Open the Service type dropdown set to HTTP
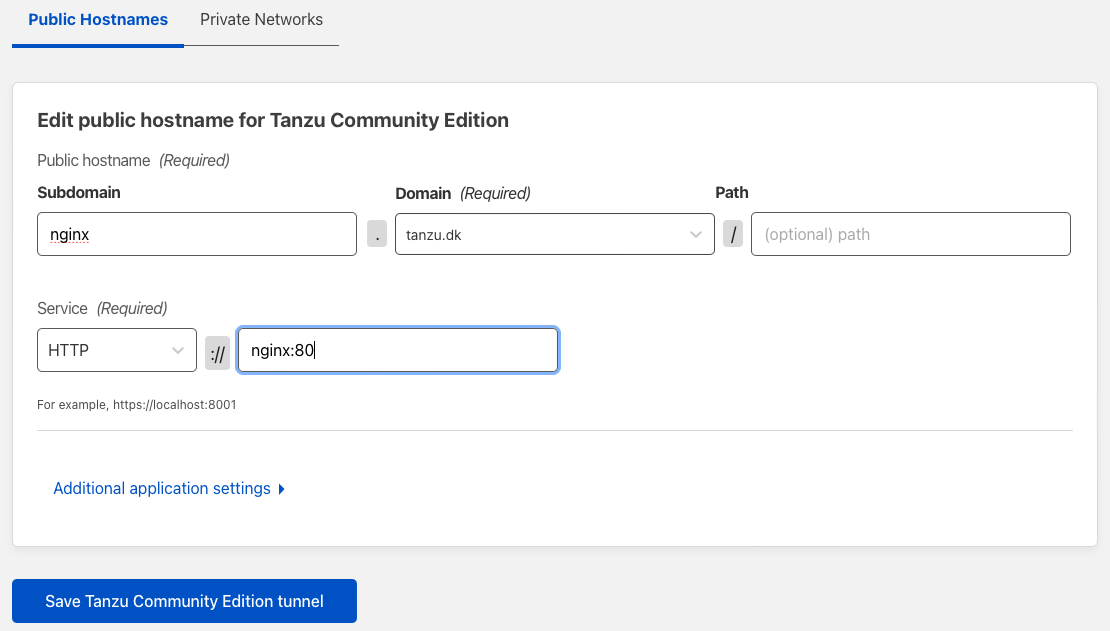1110x631 pixels. [117, 350]
